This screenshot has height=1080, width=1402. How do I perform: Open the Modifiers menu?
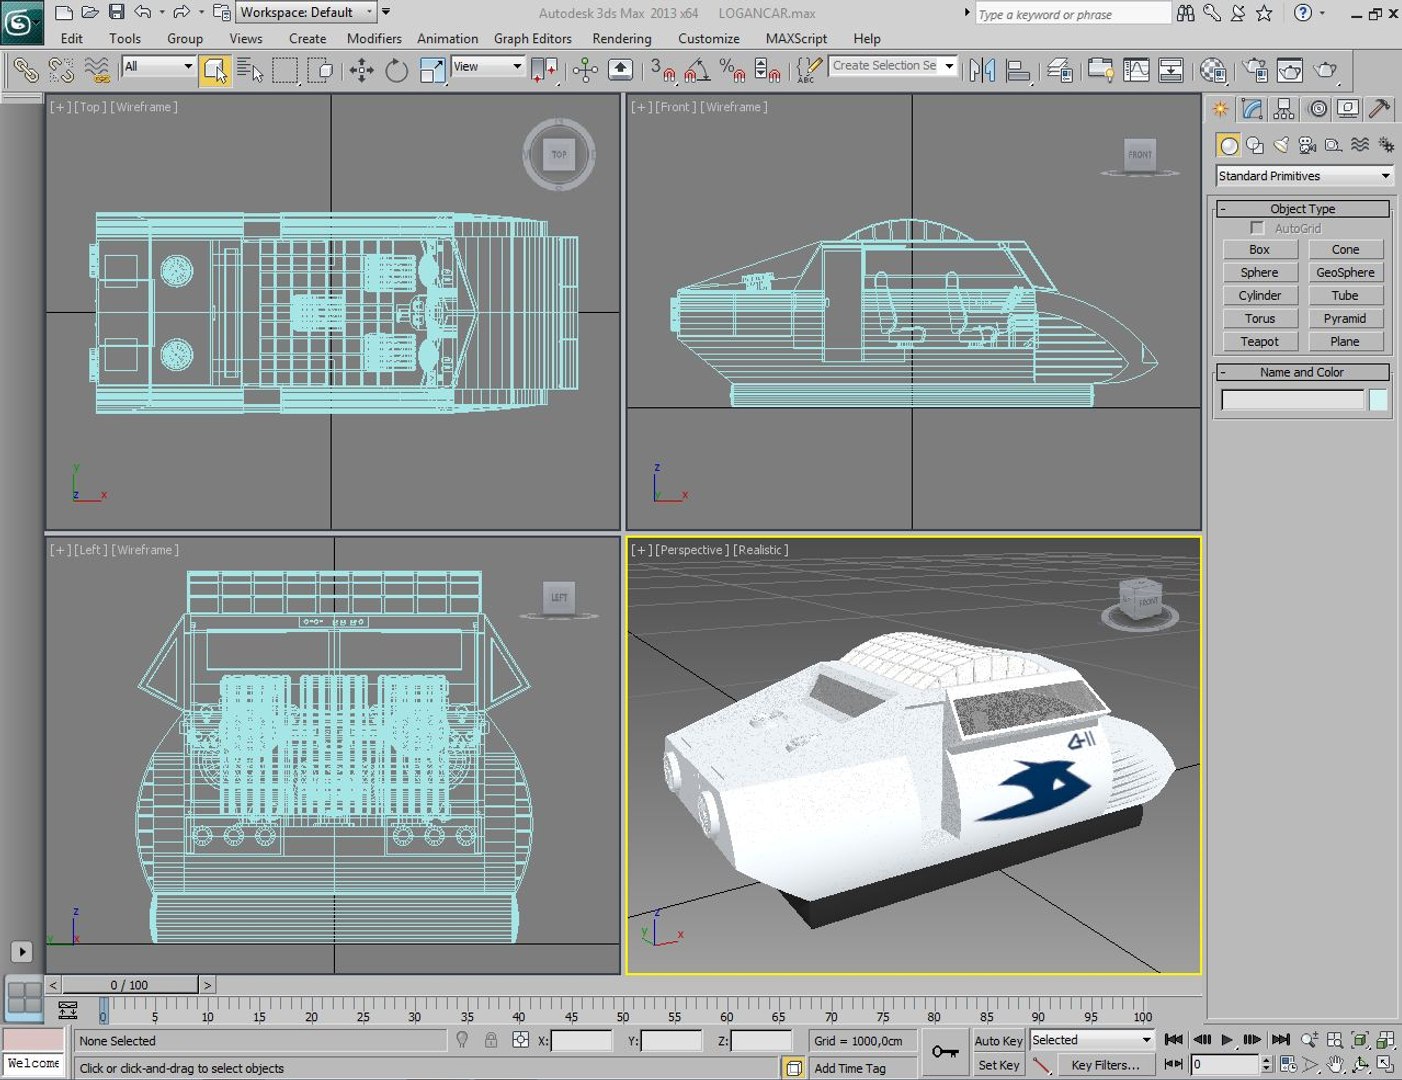tap(373, 38)
